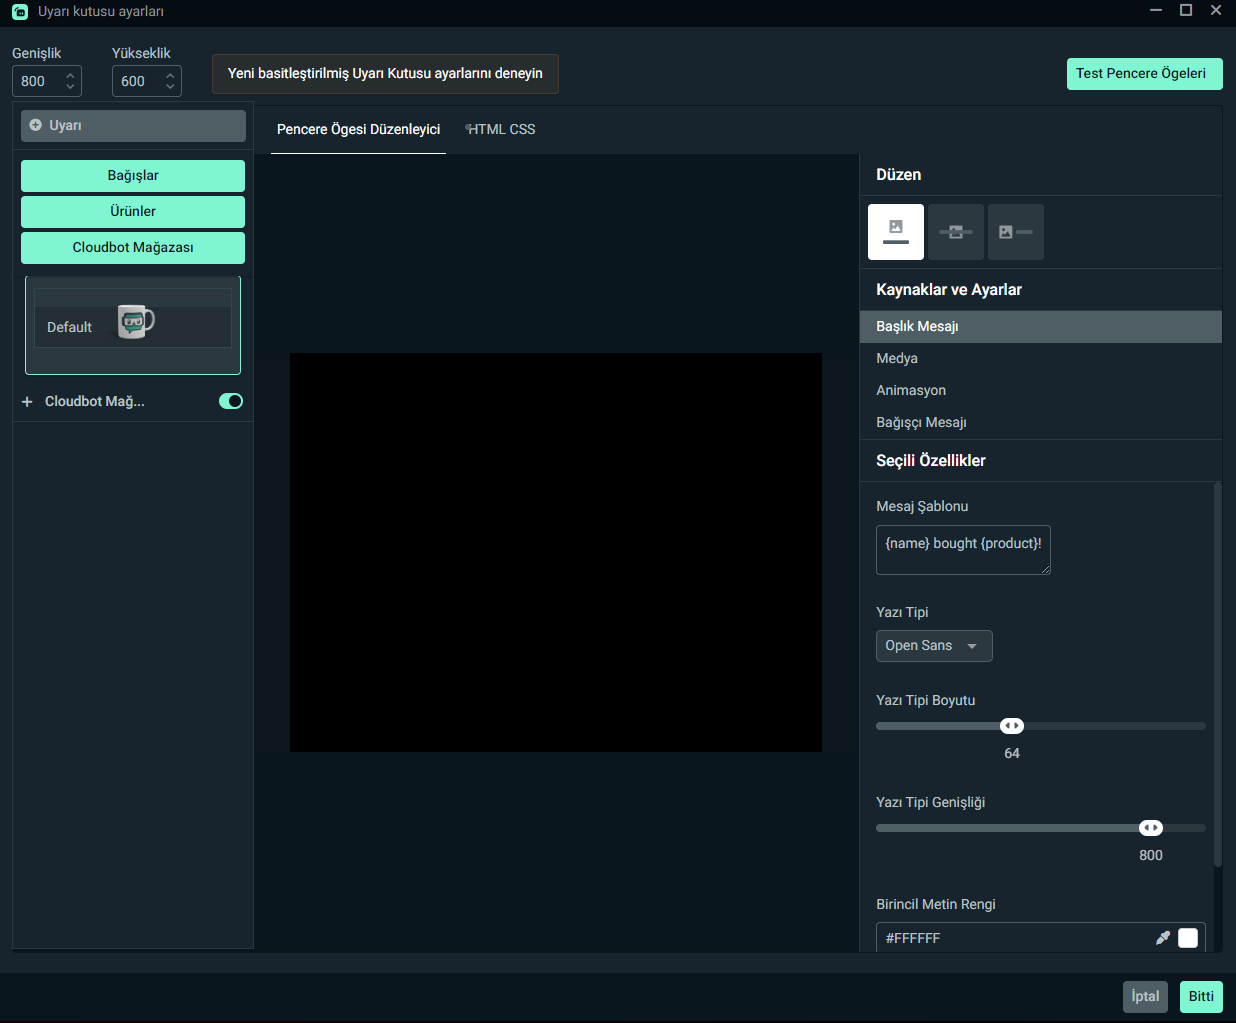Click the plus icon next to Cloudbot Mağ...
This screenshot has width=1236, height=1023.
point(27,401)
